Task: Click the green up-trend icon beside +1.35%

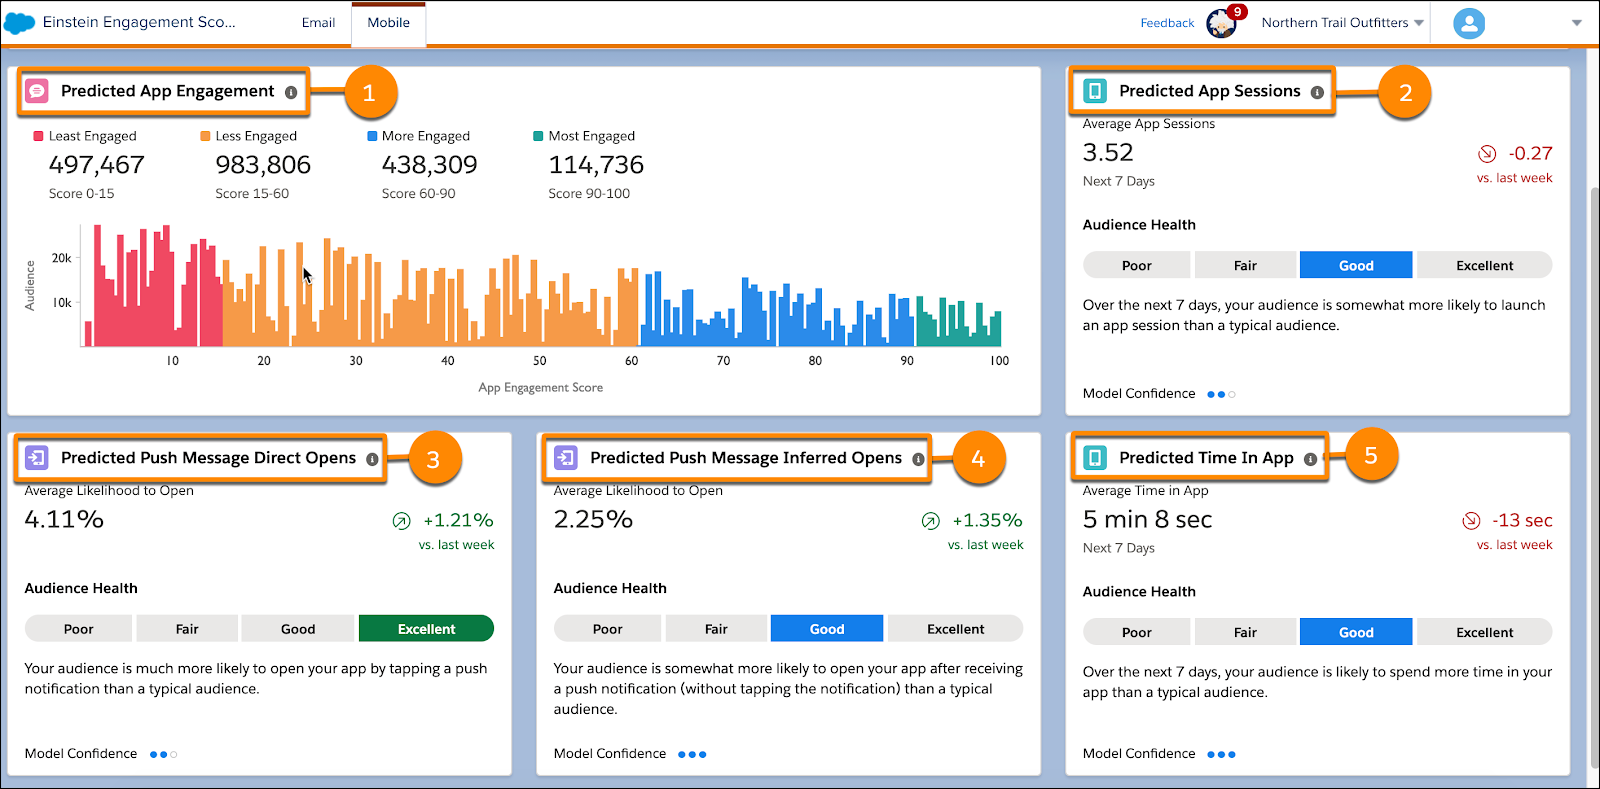Action: click(930, 520)
